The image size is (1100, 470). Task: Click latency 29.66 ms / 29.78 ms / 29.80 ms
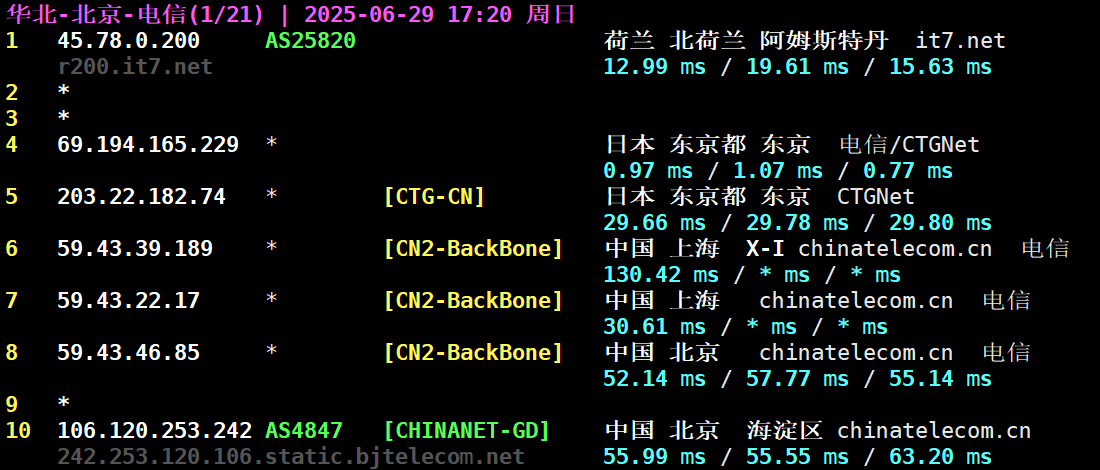[798, 223]
